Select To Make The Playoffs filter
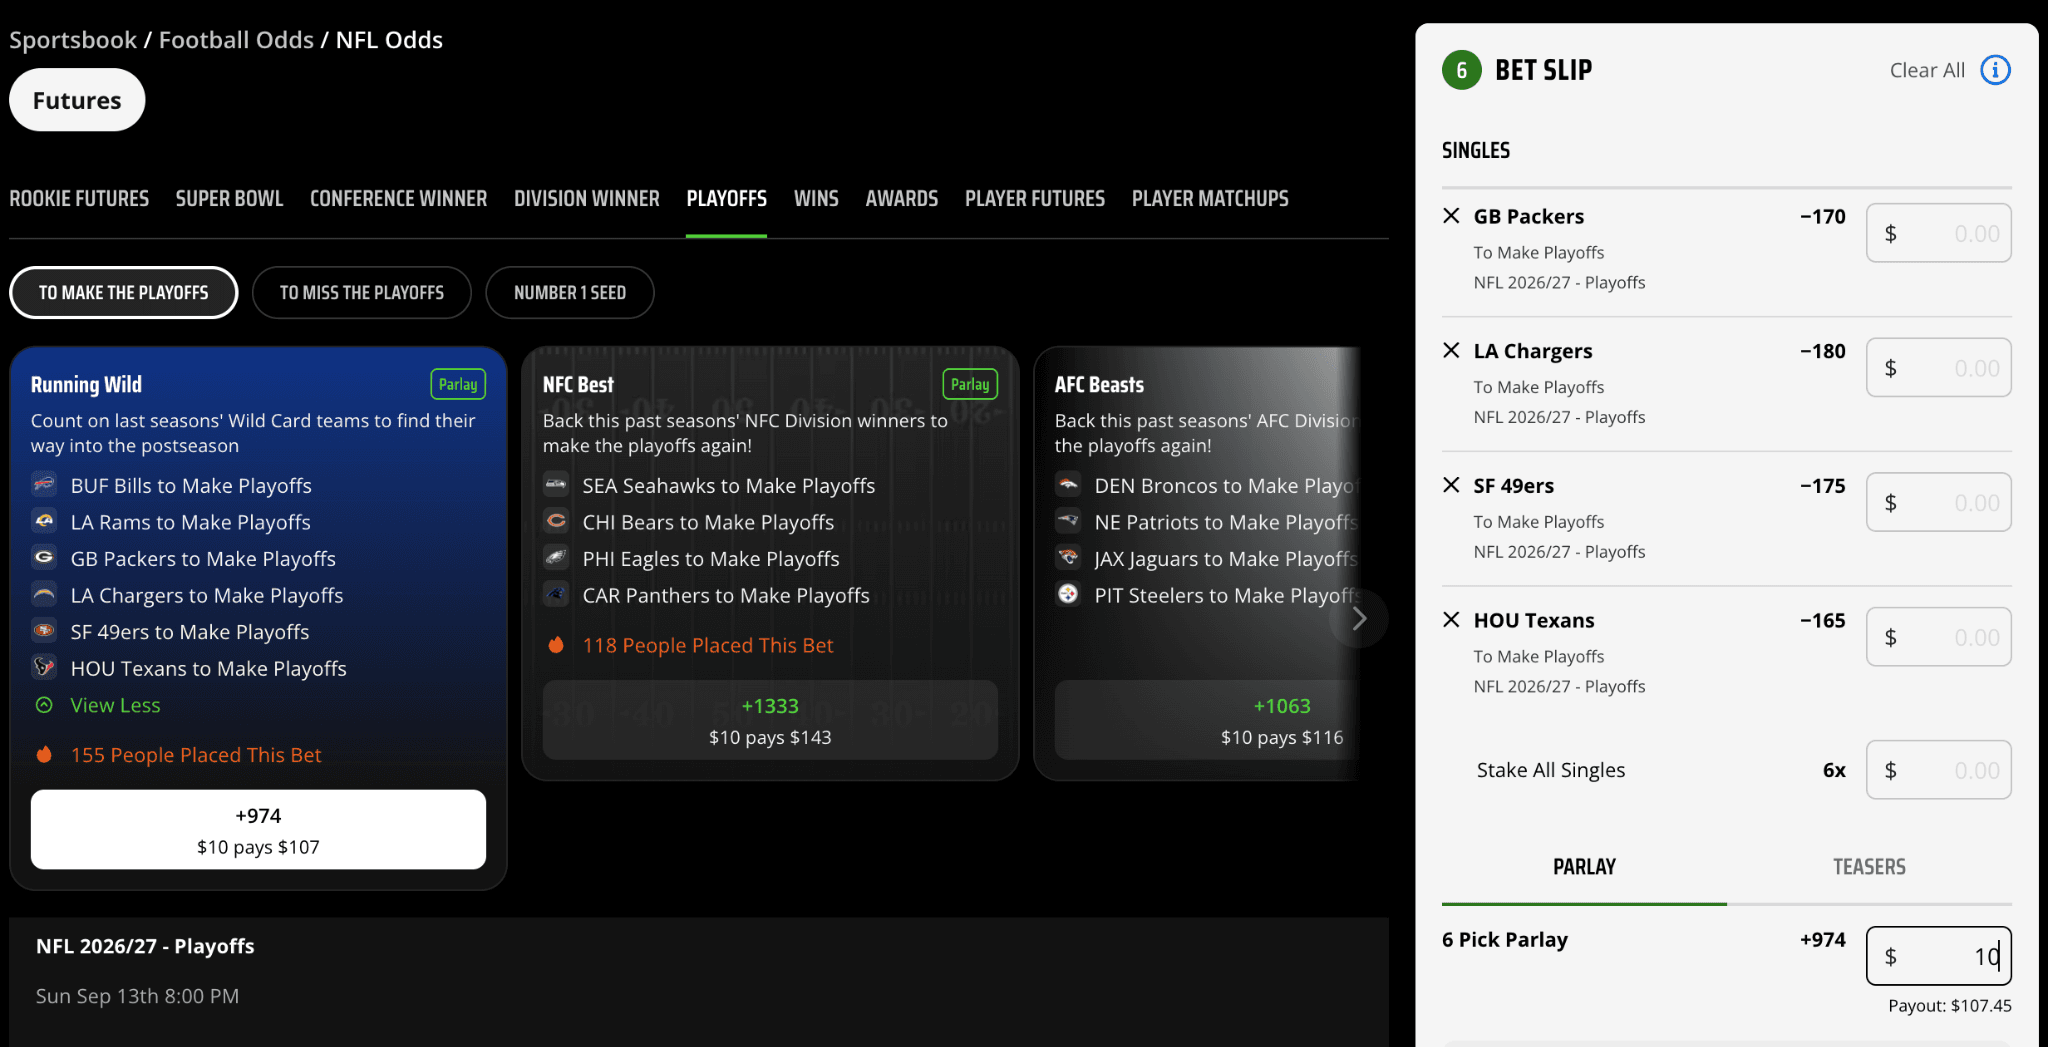Screen dimensions: 2048x1047 pyautogui.click(x=124, y=293)
